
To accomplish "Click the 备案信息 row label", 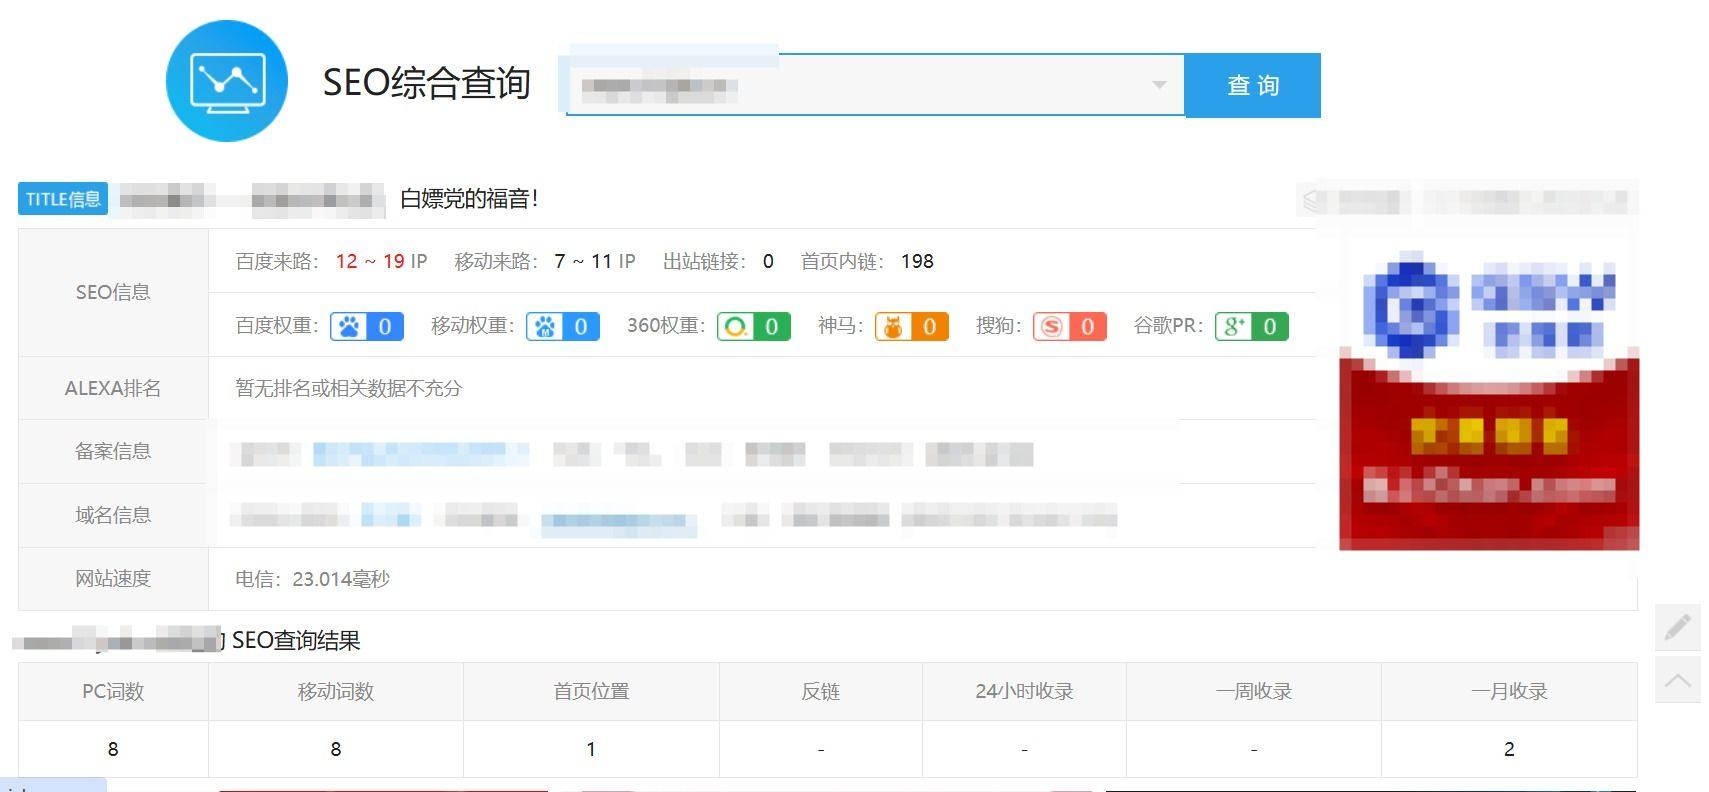I will point(113,451).
